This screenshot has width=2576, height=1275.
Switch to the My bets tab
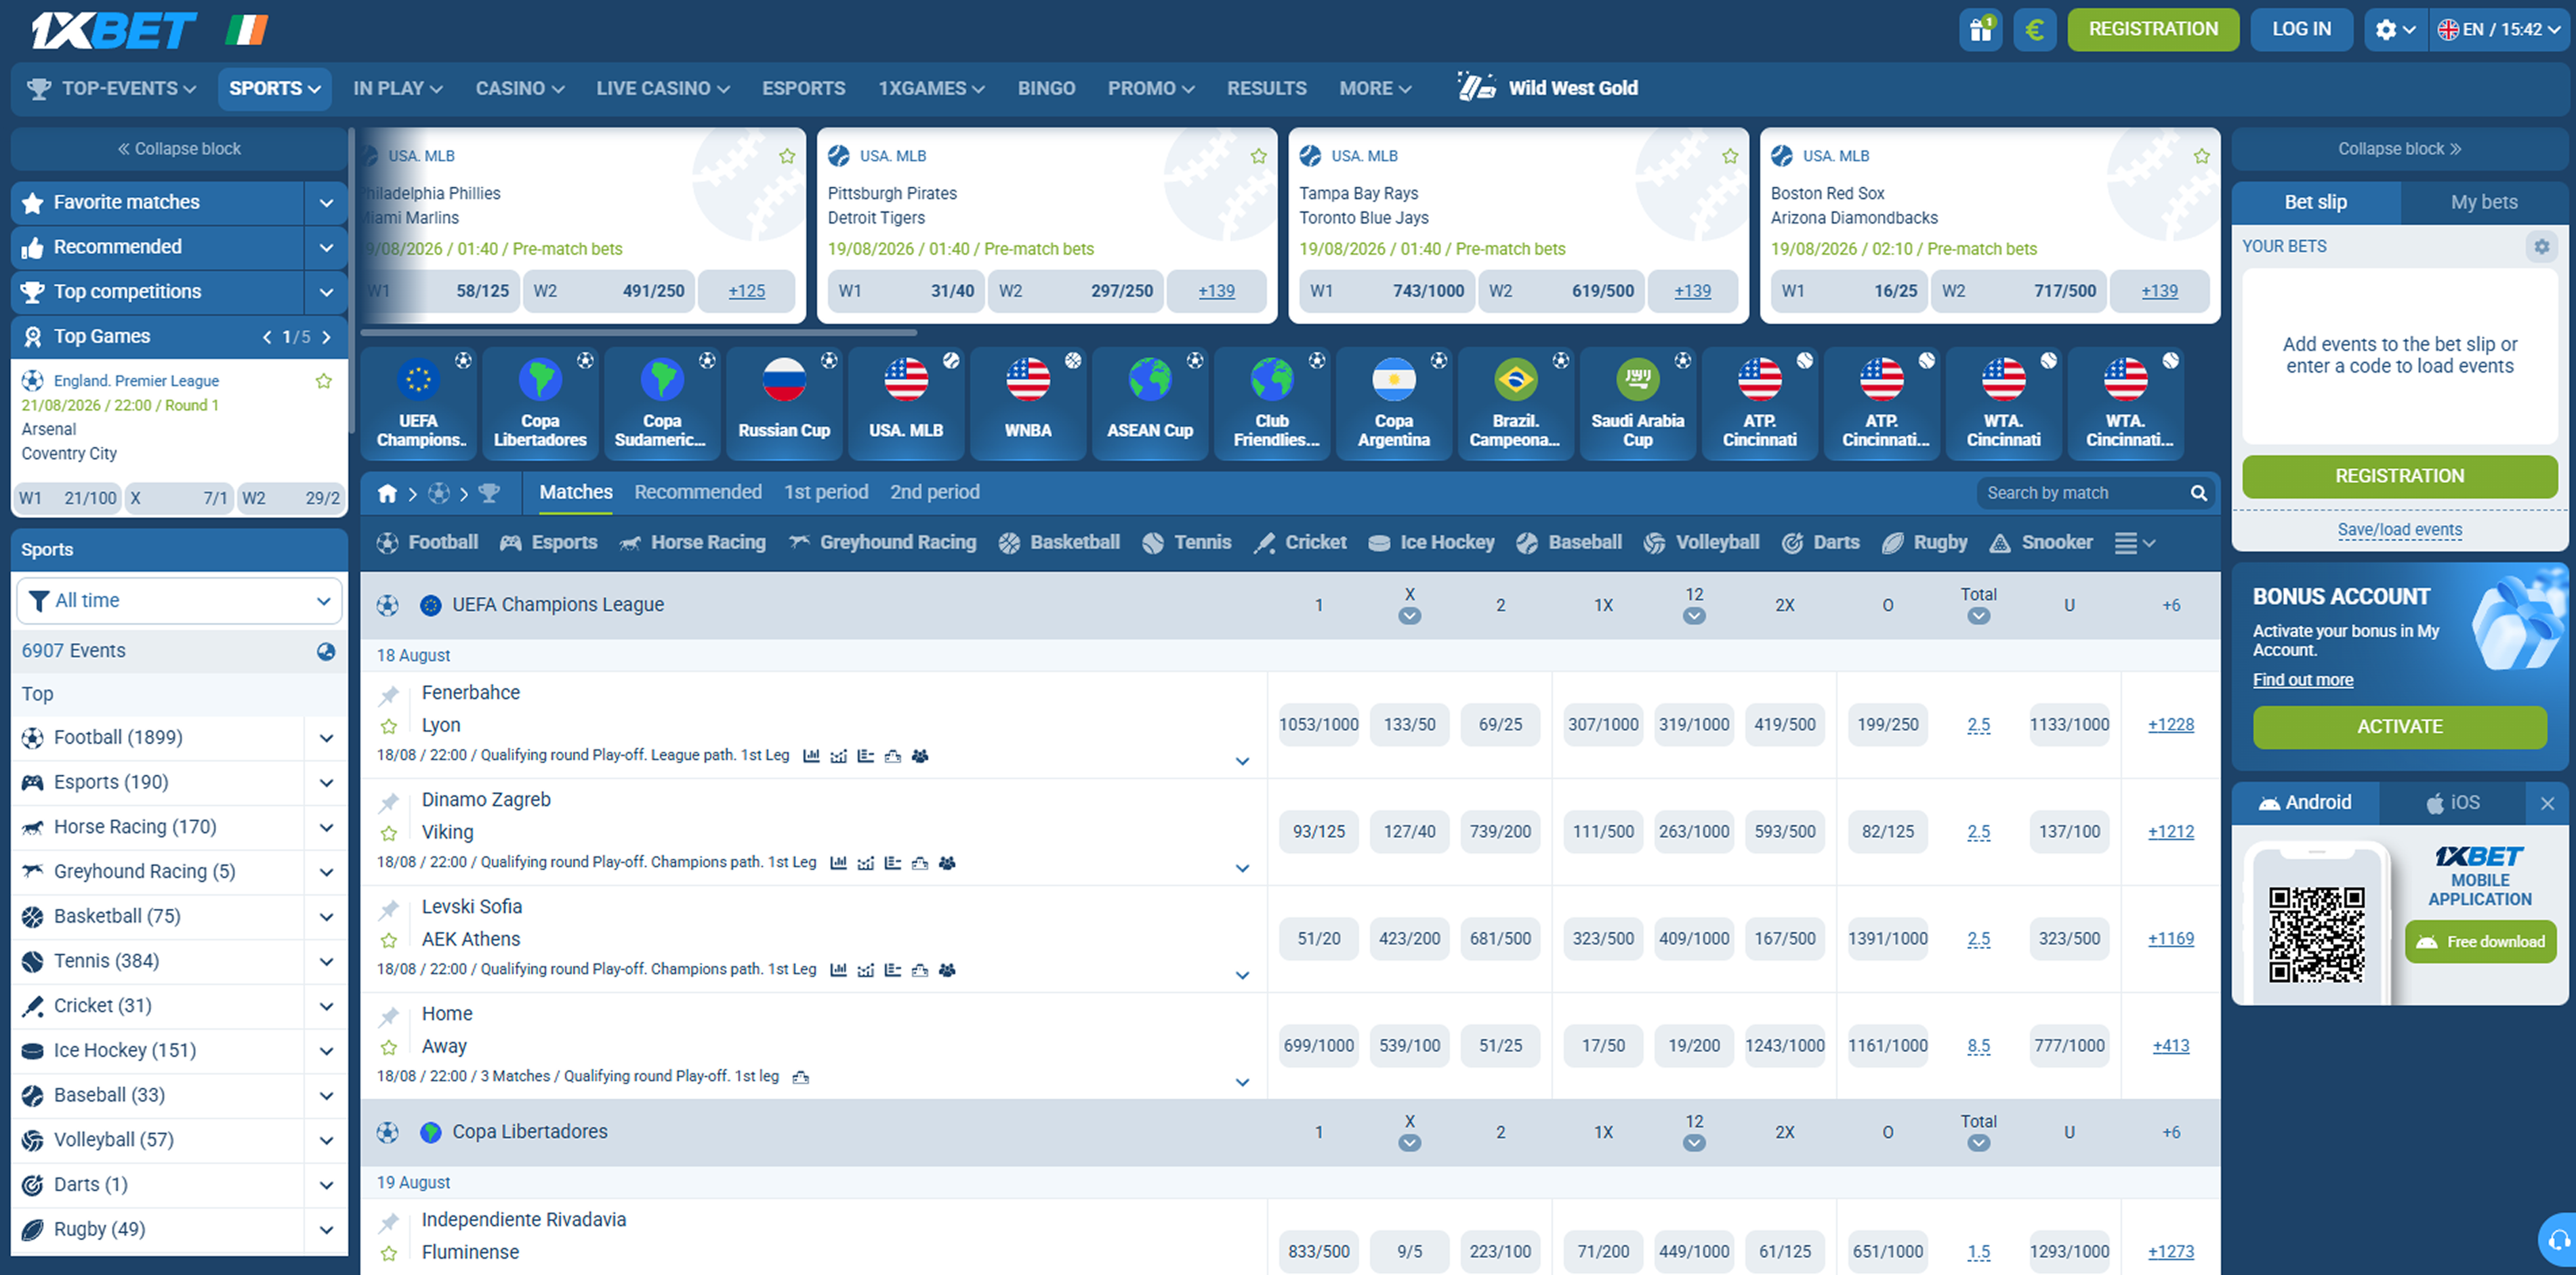click(x=2484, y=202)
